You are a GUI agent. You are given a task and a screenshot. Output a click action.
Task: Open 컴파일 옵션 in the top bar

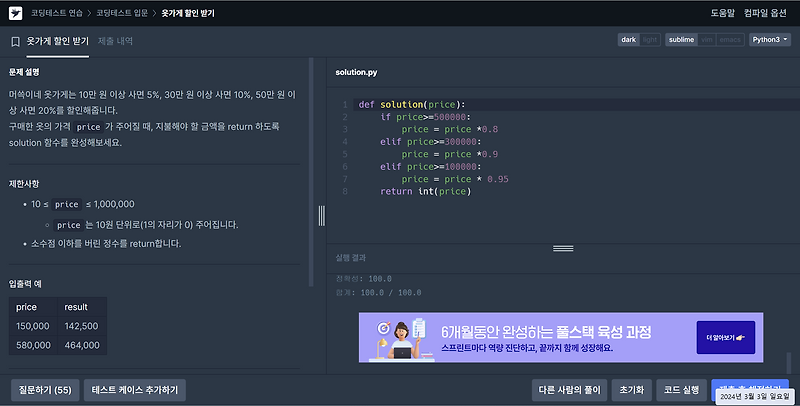765,13
